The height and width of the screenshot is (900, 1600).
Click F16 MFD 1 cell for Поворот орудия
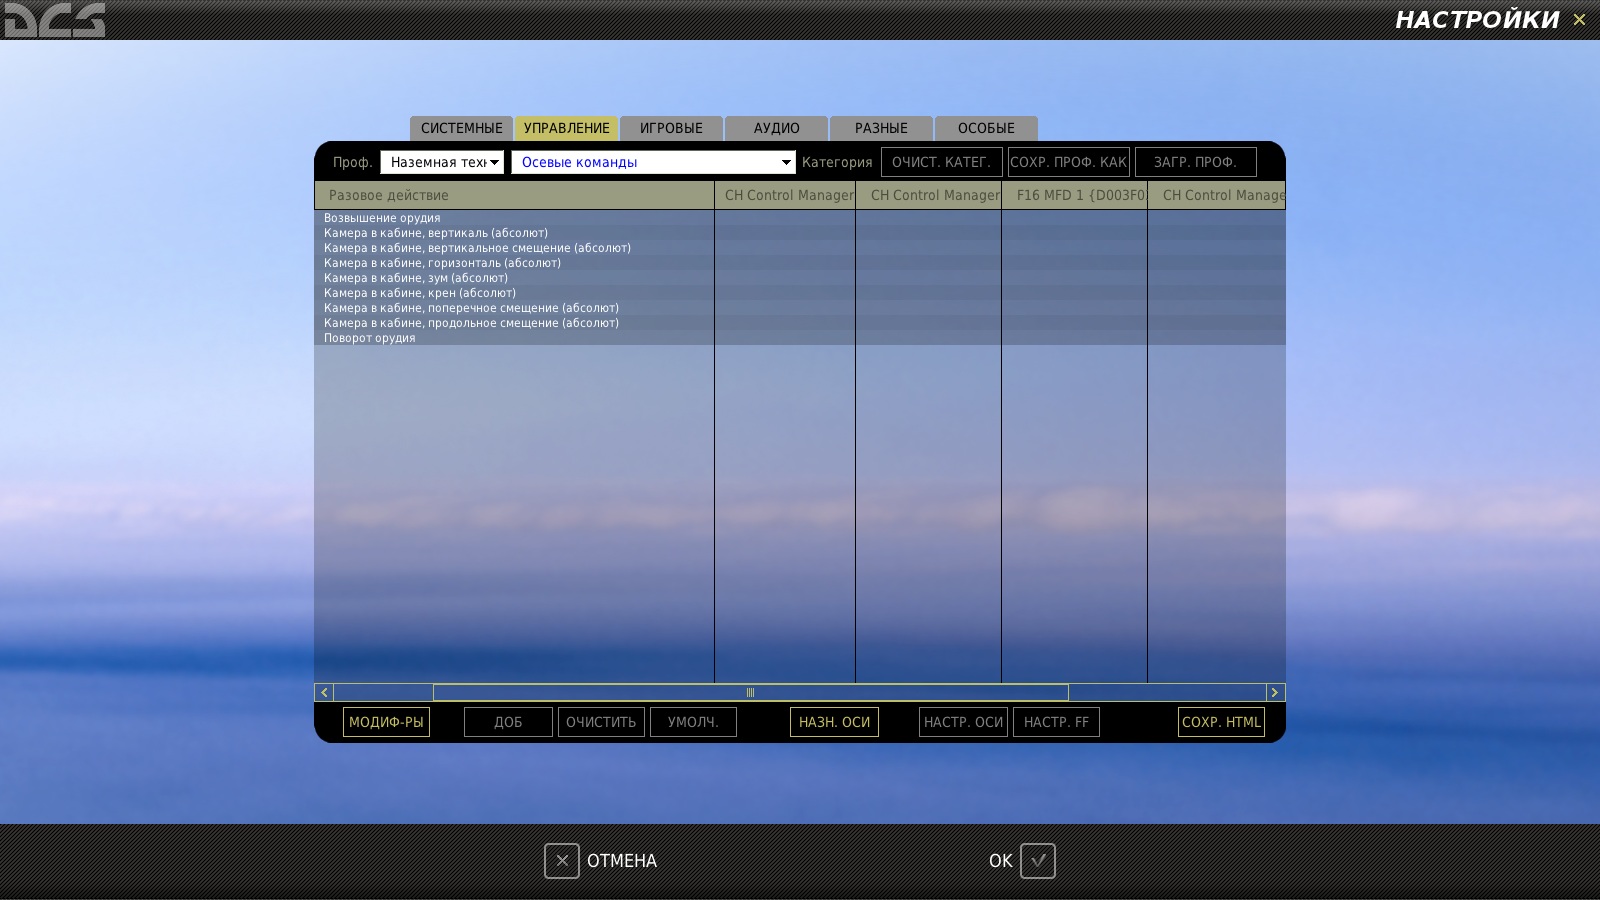click(x=1074, y=338)
